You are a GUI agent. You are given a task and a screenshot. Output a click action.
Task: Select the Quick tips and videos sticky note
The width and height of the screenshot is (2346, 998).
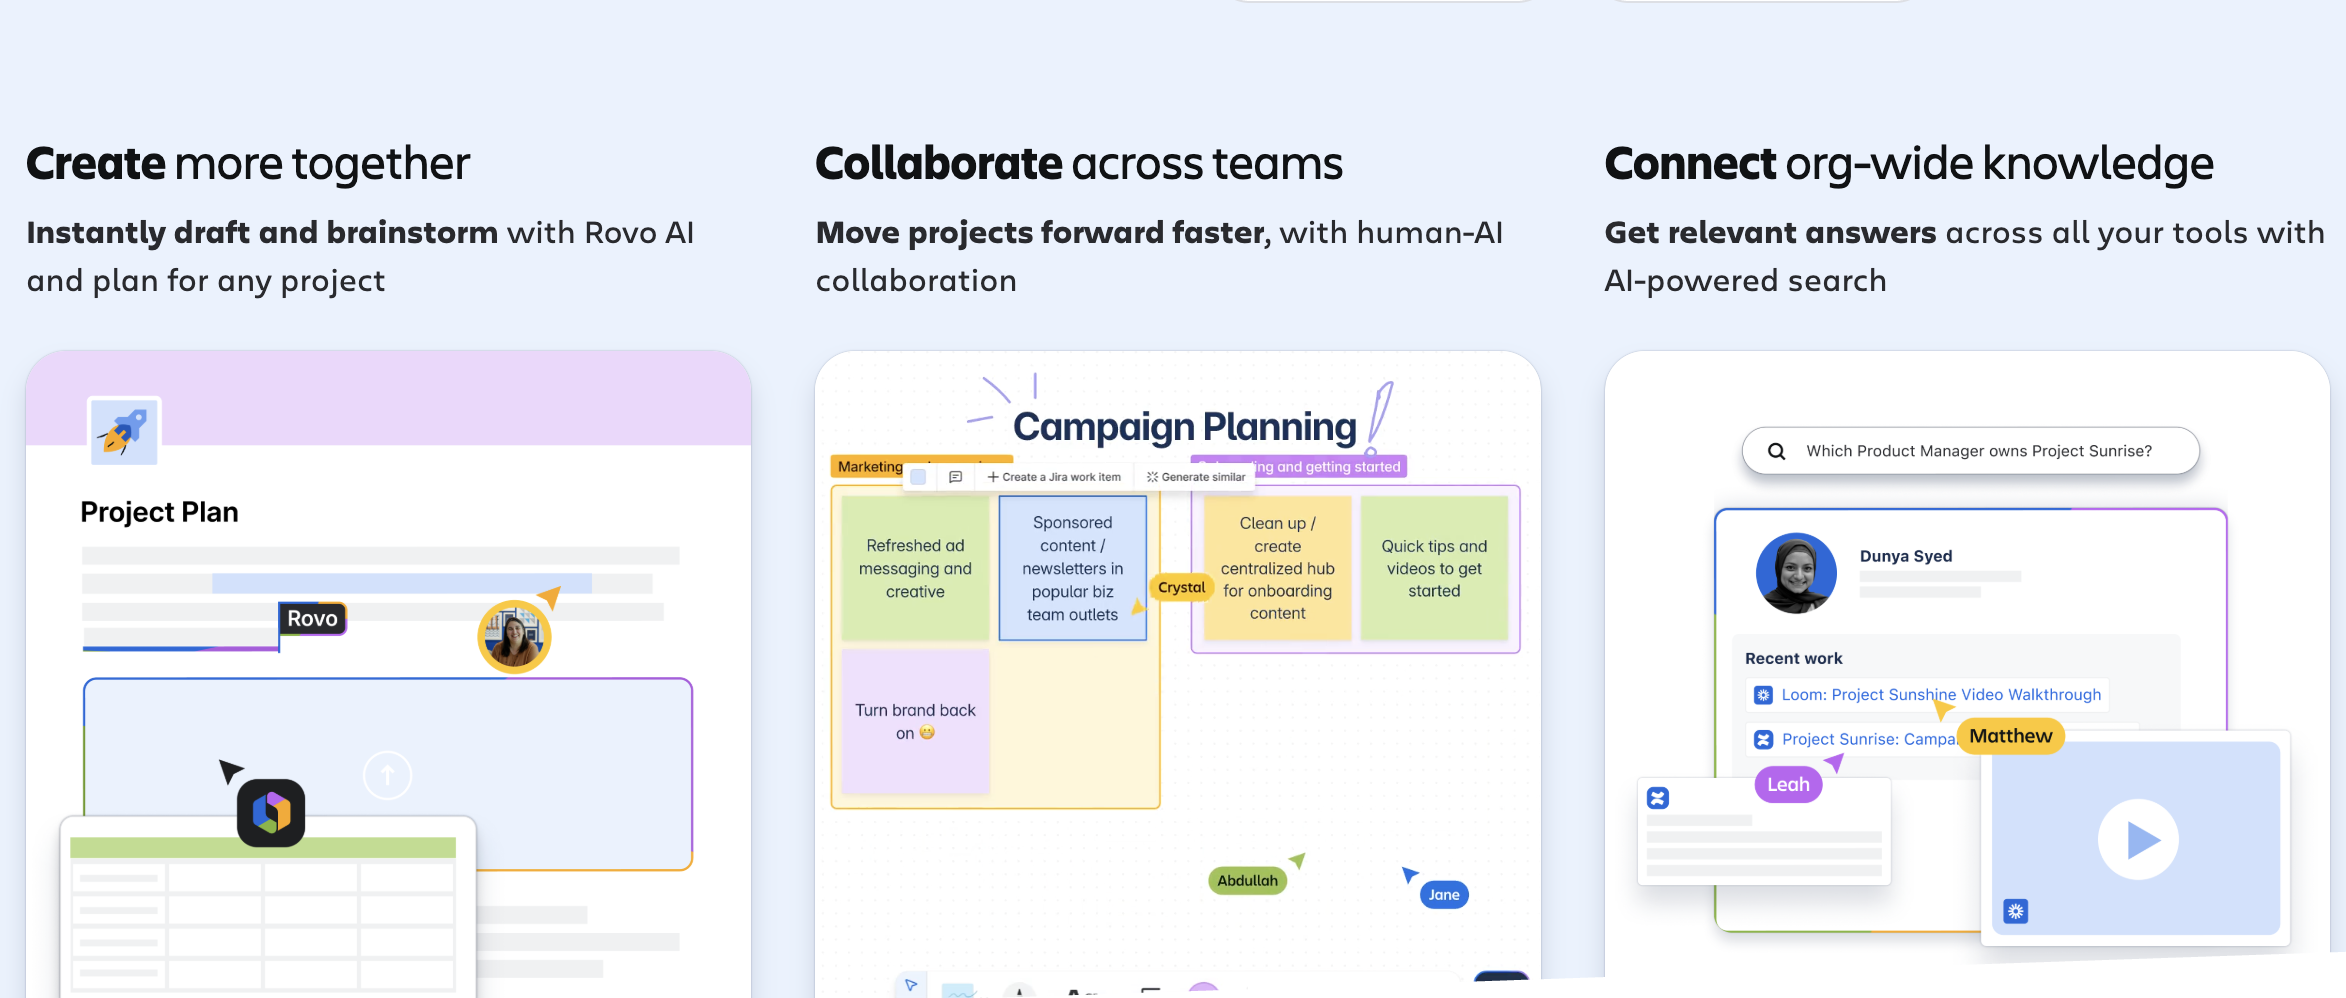(x=1434, y=568)
